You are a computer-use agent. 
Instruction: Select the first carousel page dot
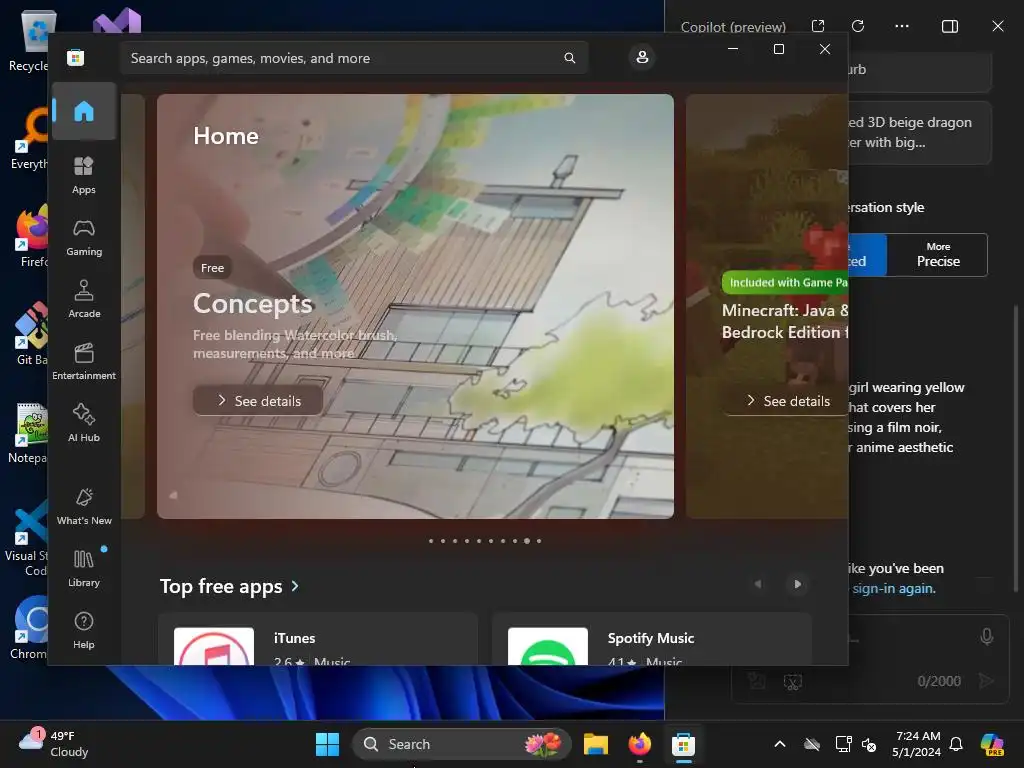[431, 541]
